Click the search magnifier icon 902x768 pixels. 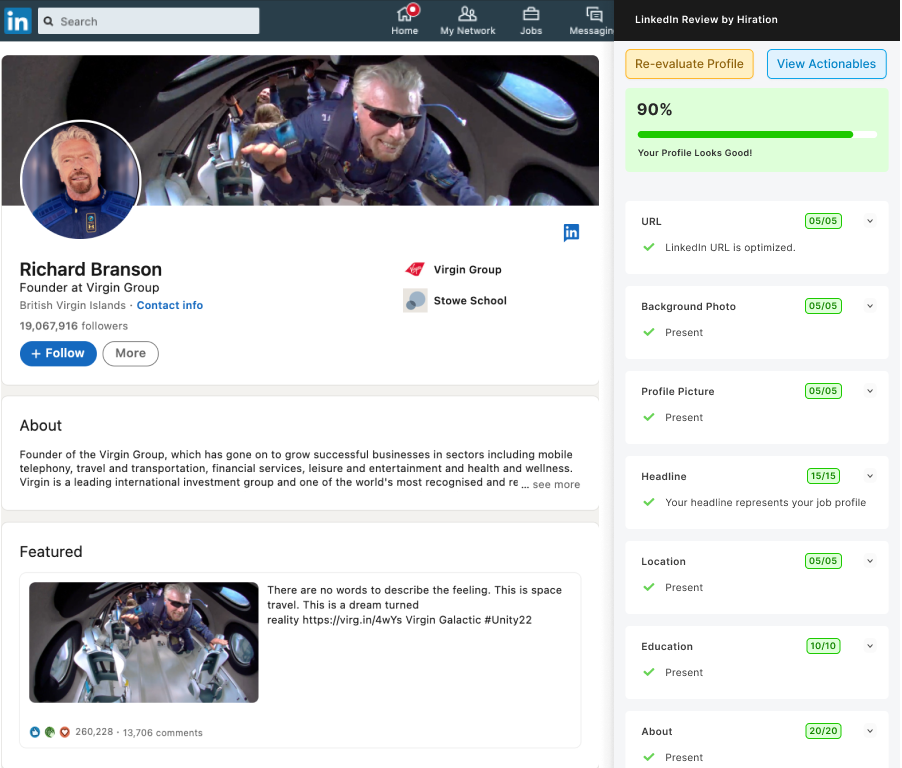click(49, 21)
